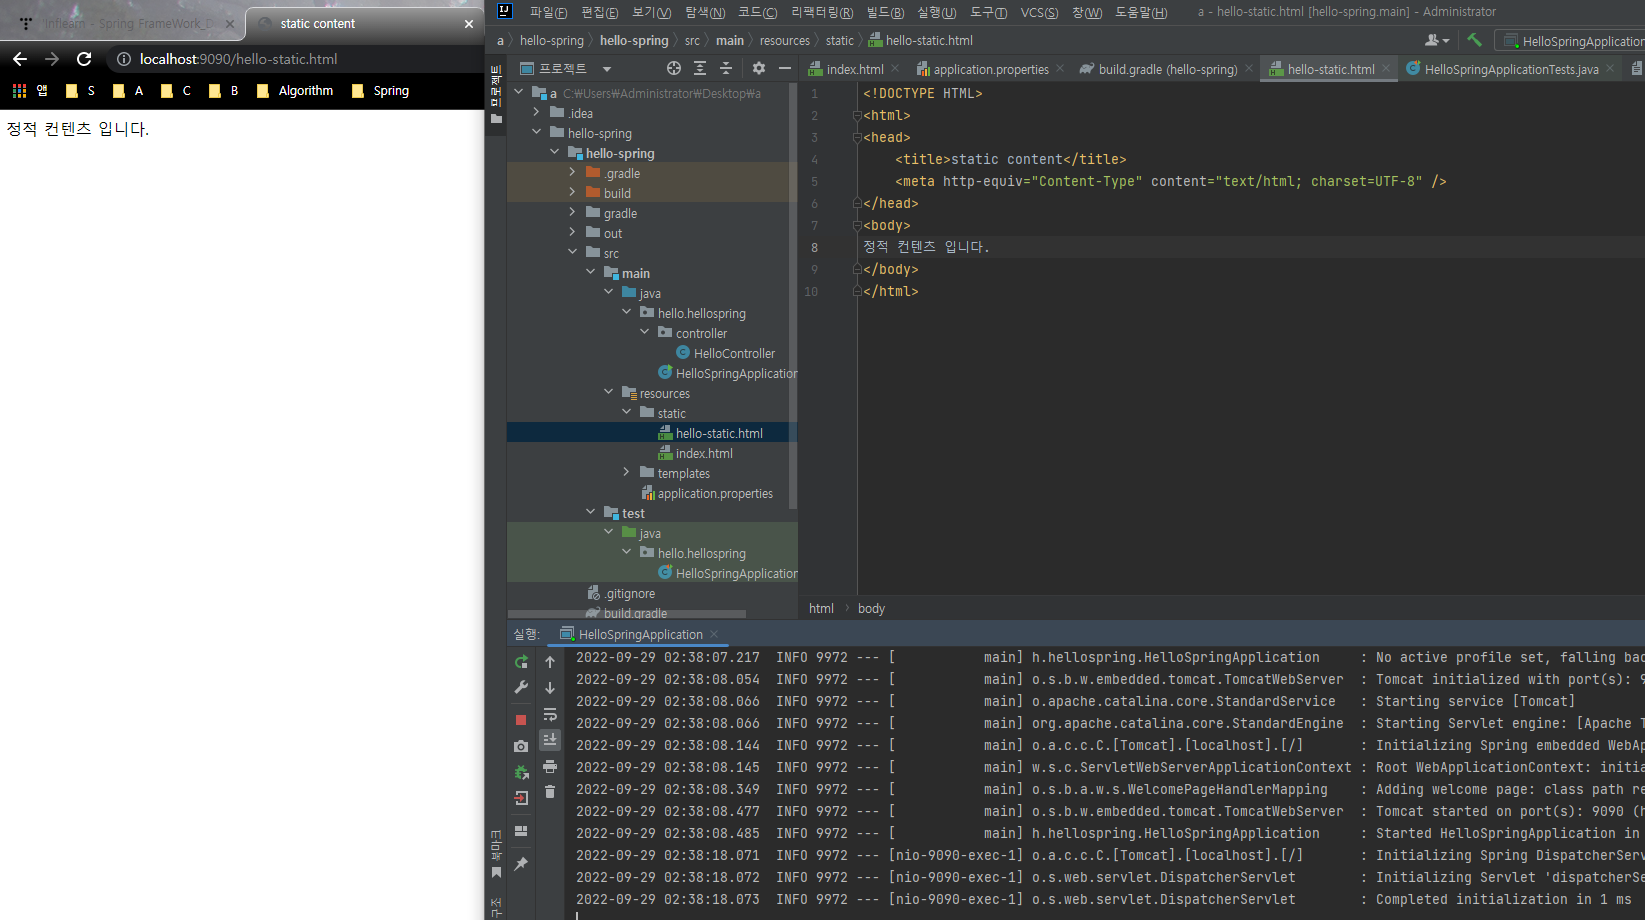Clear console with trash icon
1645x920 pixels.
pyautogui.click(x=550, y=792)
